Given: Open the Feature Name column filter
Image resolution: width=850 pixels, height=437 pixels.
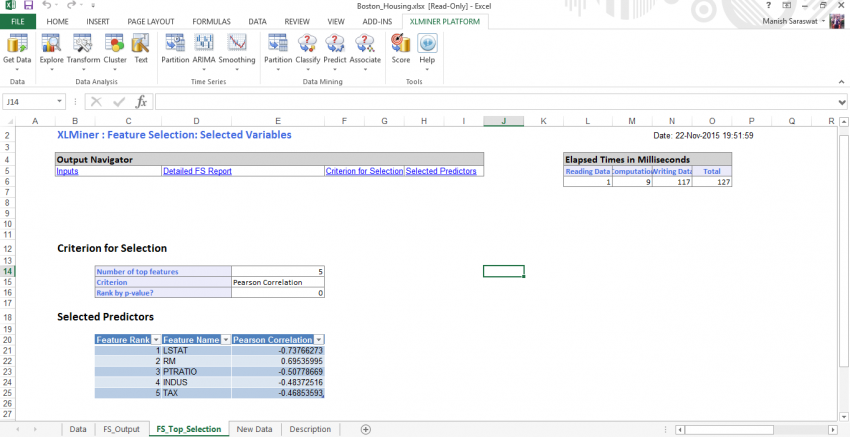Looking at the screenshot, I should tap(225, 340).
